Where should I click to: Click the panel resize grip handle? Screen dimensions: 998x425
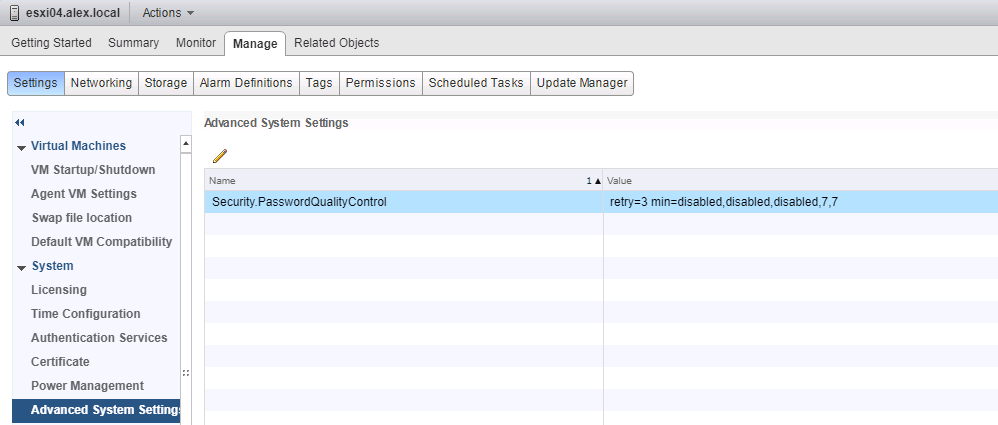[185, 373]
